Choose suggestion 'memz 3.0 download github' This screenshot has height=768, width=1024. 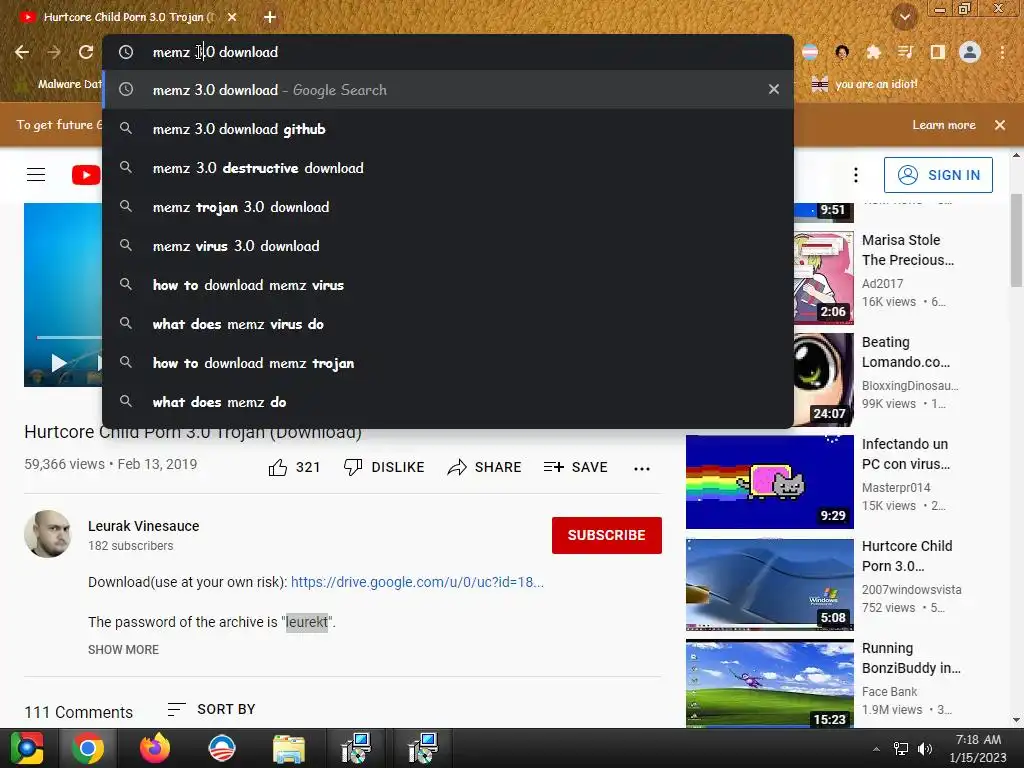point(448,129)
